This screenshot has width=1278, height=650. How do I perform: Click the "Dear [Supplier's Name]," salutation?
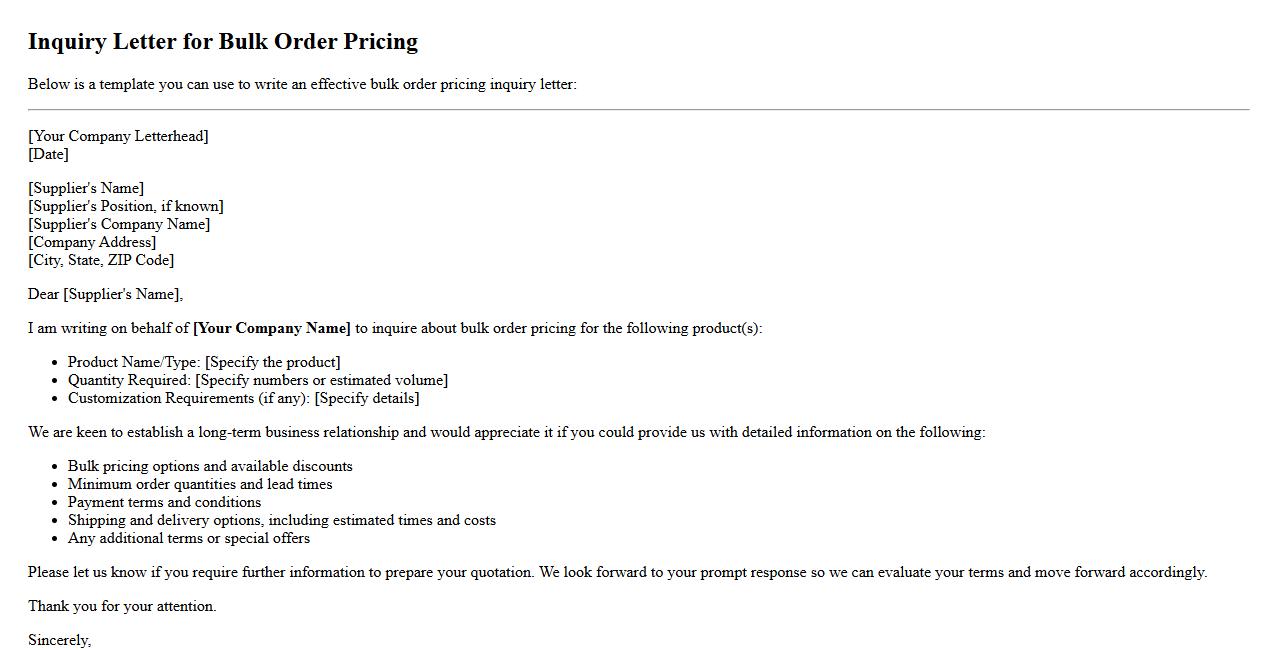106,294
